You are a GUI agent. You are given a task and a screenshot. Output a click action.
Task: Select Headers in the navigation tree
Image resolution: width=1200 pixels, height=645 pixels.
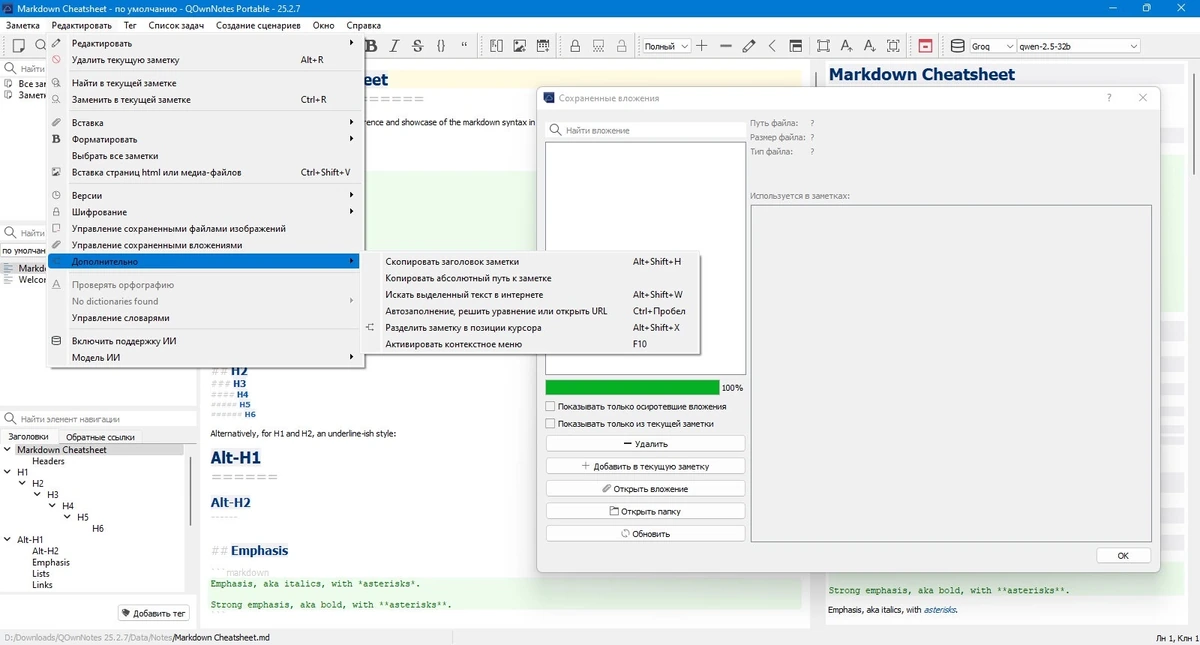48,461
